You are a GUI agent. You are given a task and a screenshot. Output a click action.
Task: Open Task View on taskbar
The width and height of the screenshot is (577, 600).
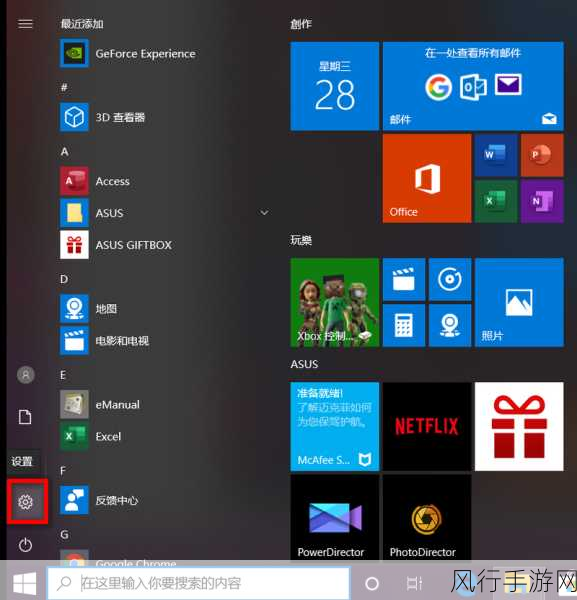pyautogui.click(x=414, y=584)
